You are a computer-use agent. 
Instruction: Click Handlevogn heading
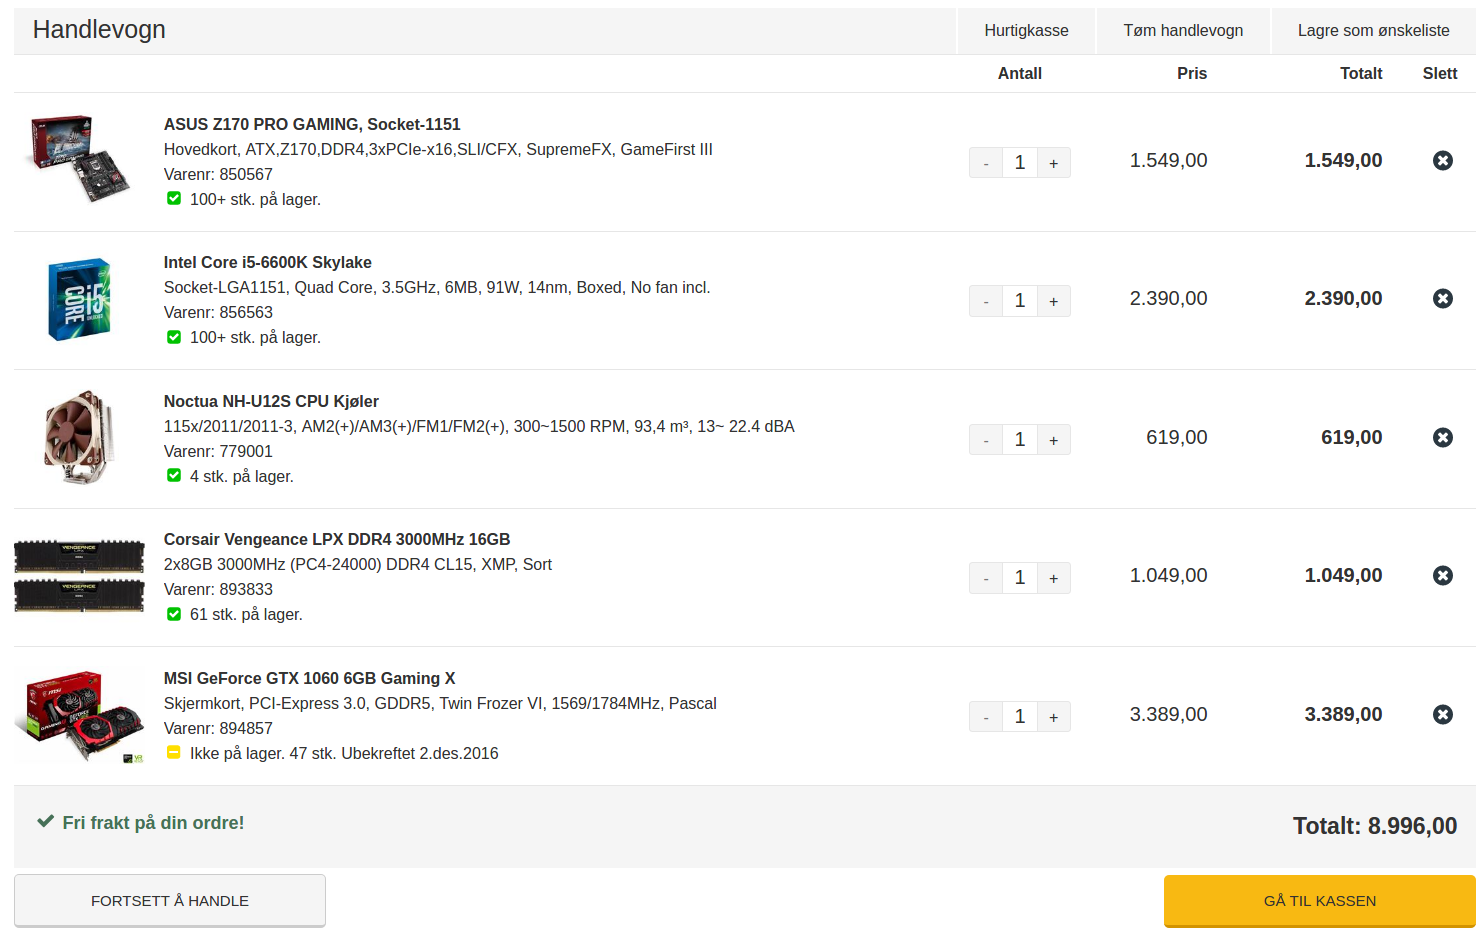point(99,30)
